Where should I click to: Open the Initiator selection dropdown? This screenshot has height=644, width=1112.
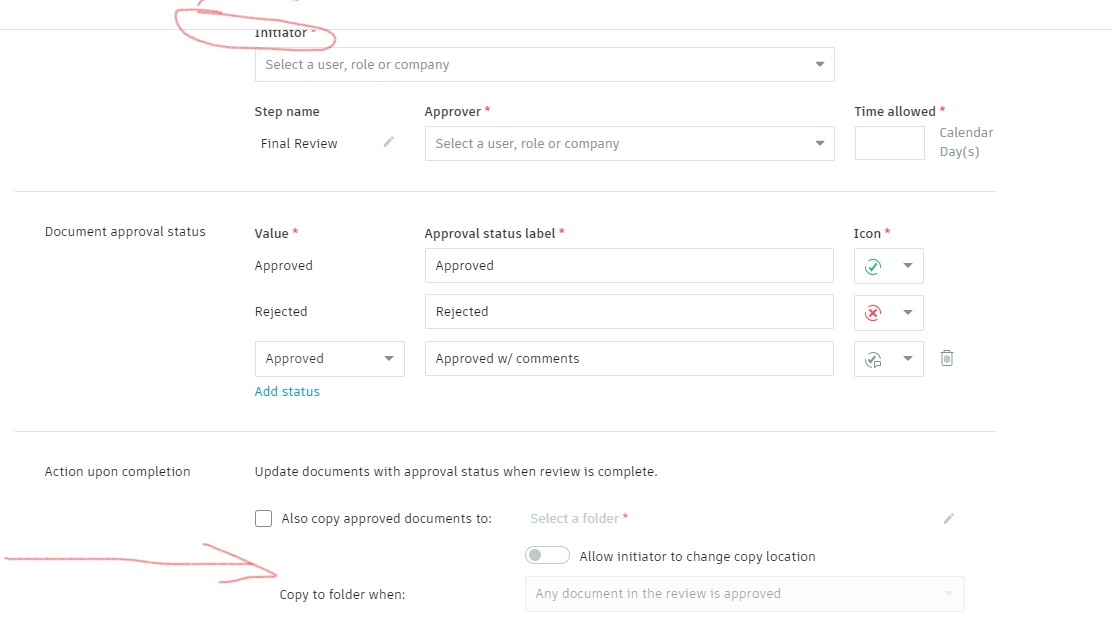click(819, 65)
